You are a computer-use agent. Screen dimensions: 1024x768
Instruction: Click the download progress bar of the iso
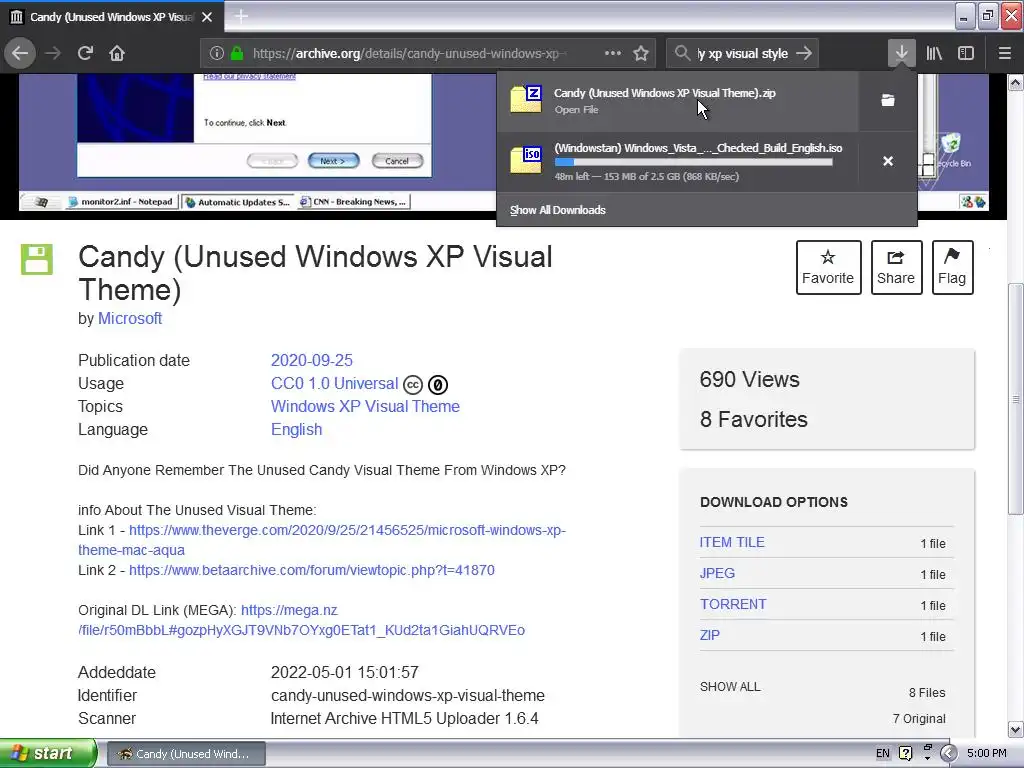click(694, 162)
